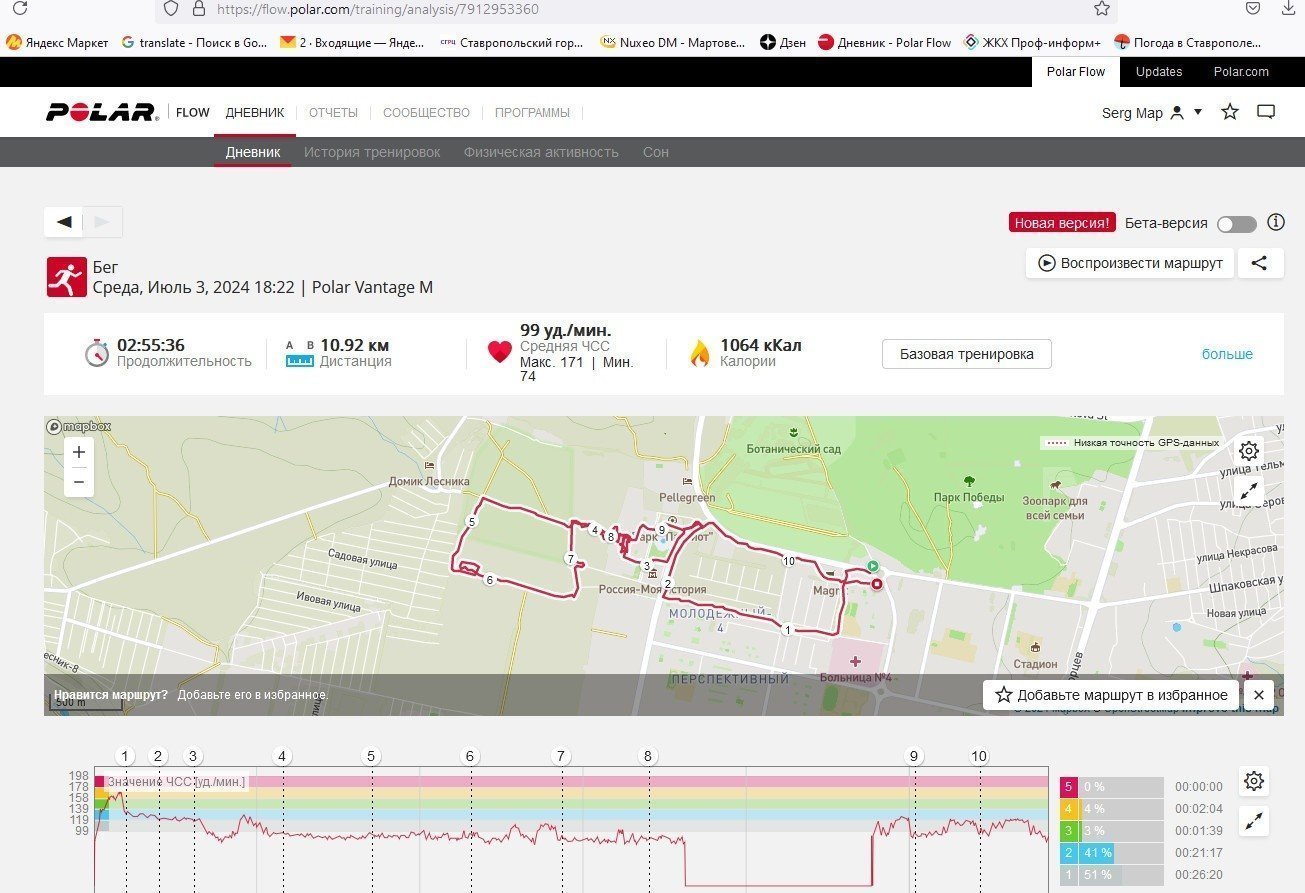Switch to the Сон tab
Viewport: 1305px width, 893px height.
point(656,152)
